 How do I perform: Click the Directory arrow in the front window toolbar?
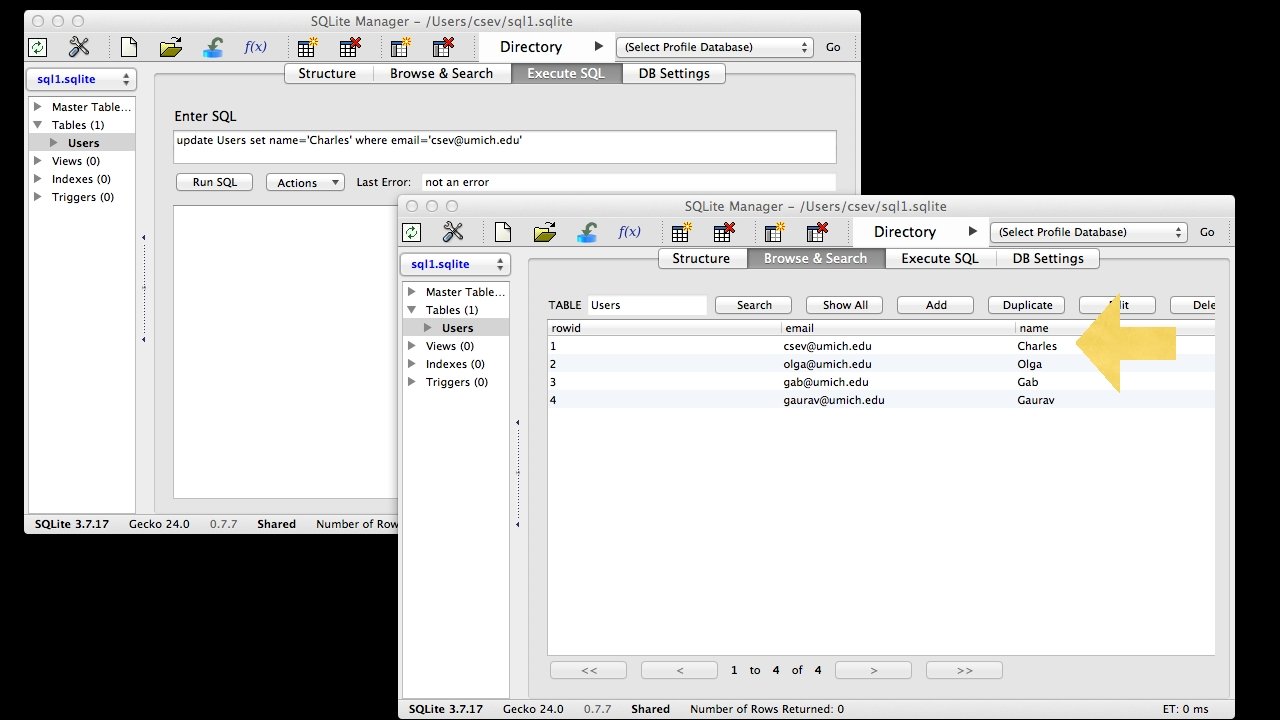(973, 232)
